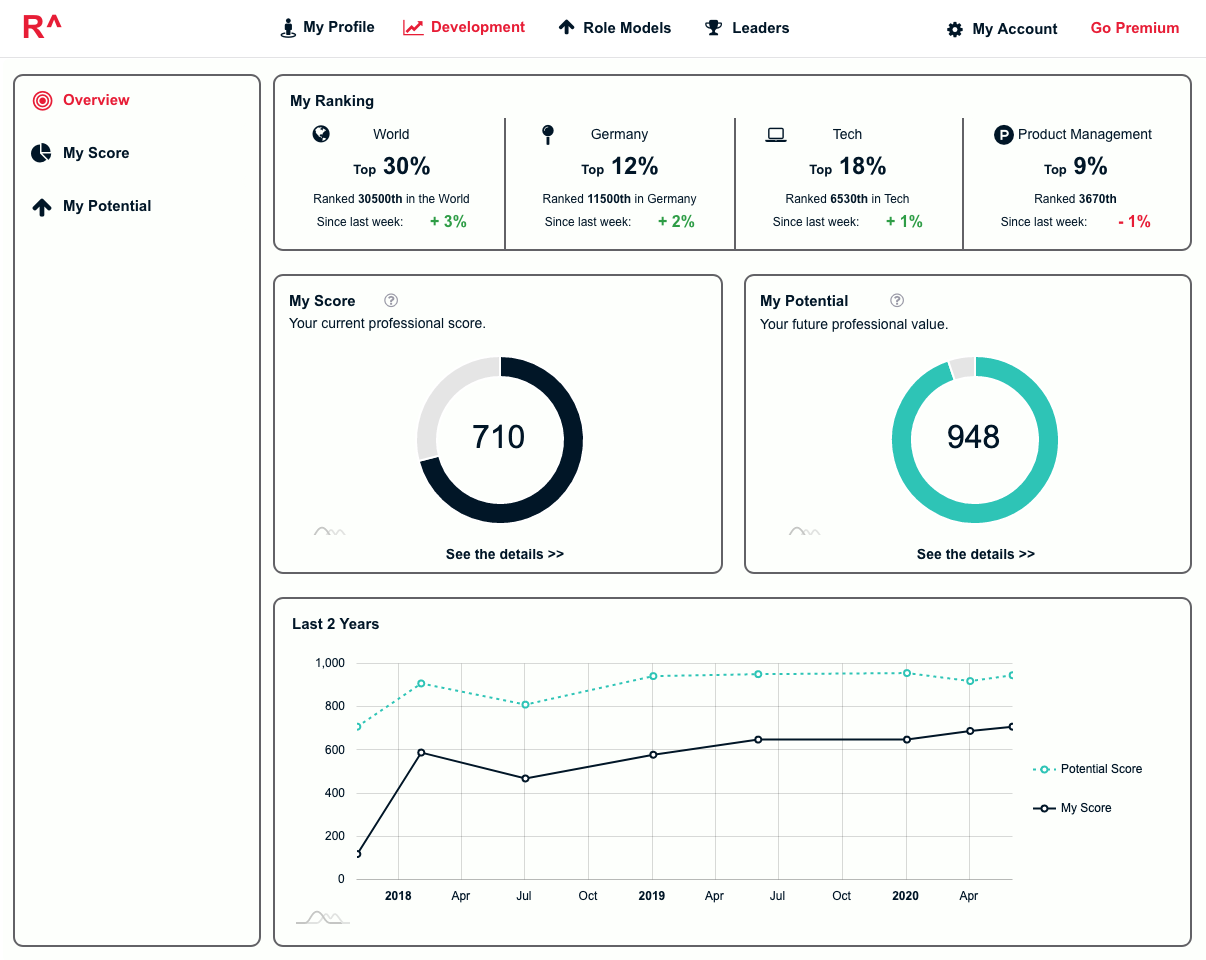Click the Leaders trophy icon

click(x=713, y=28)
